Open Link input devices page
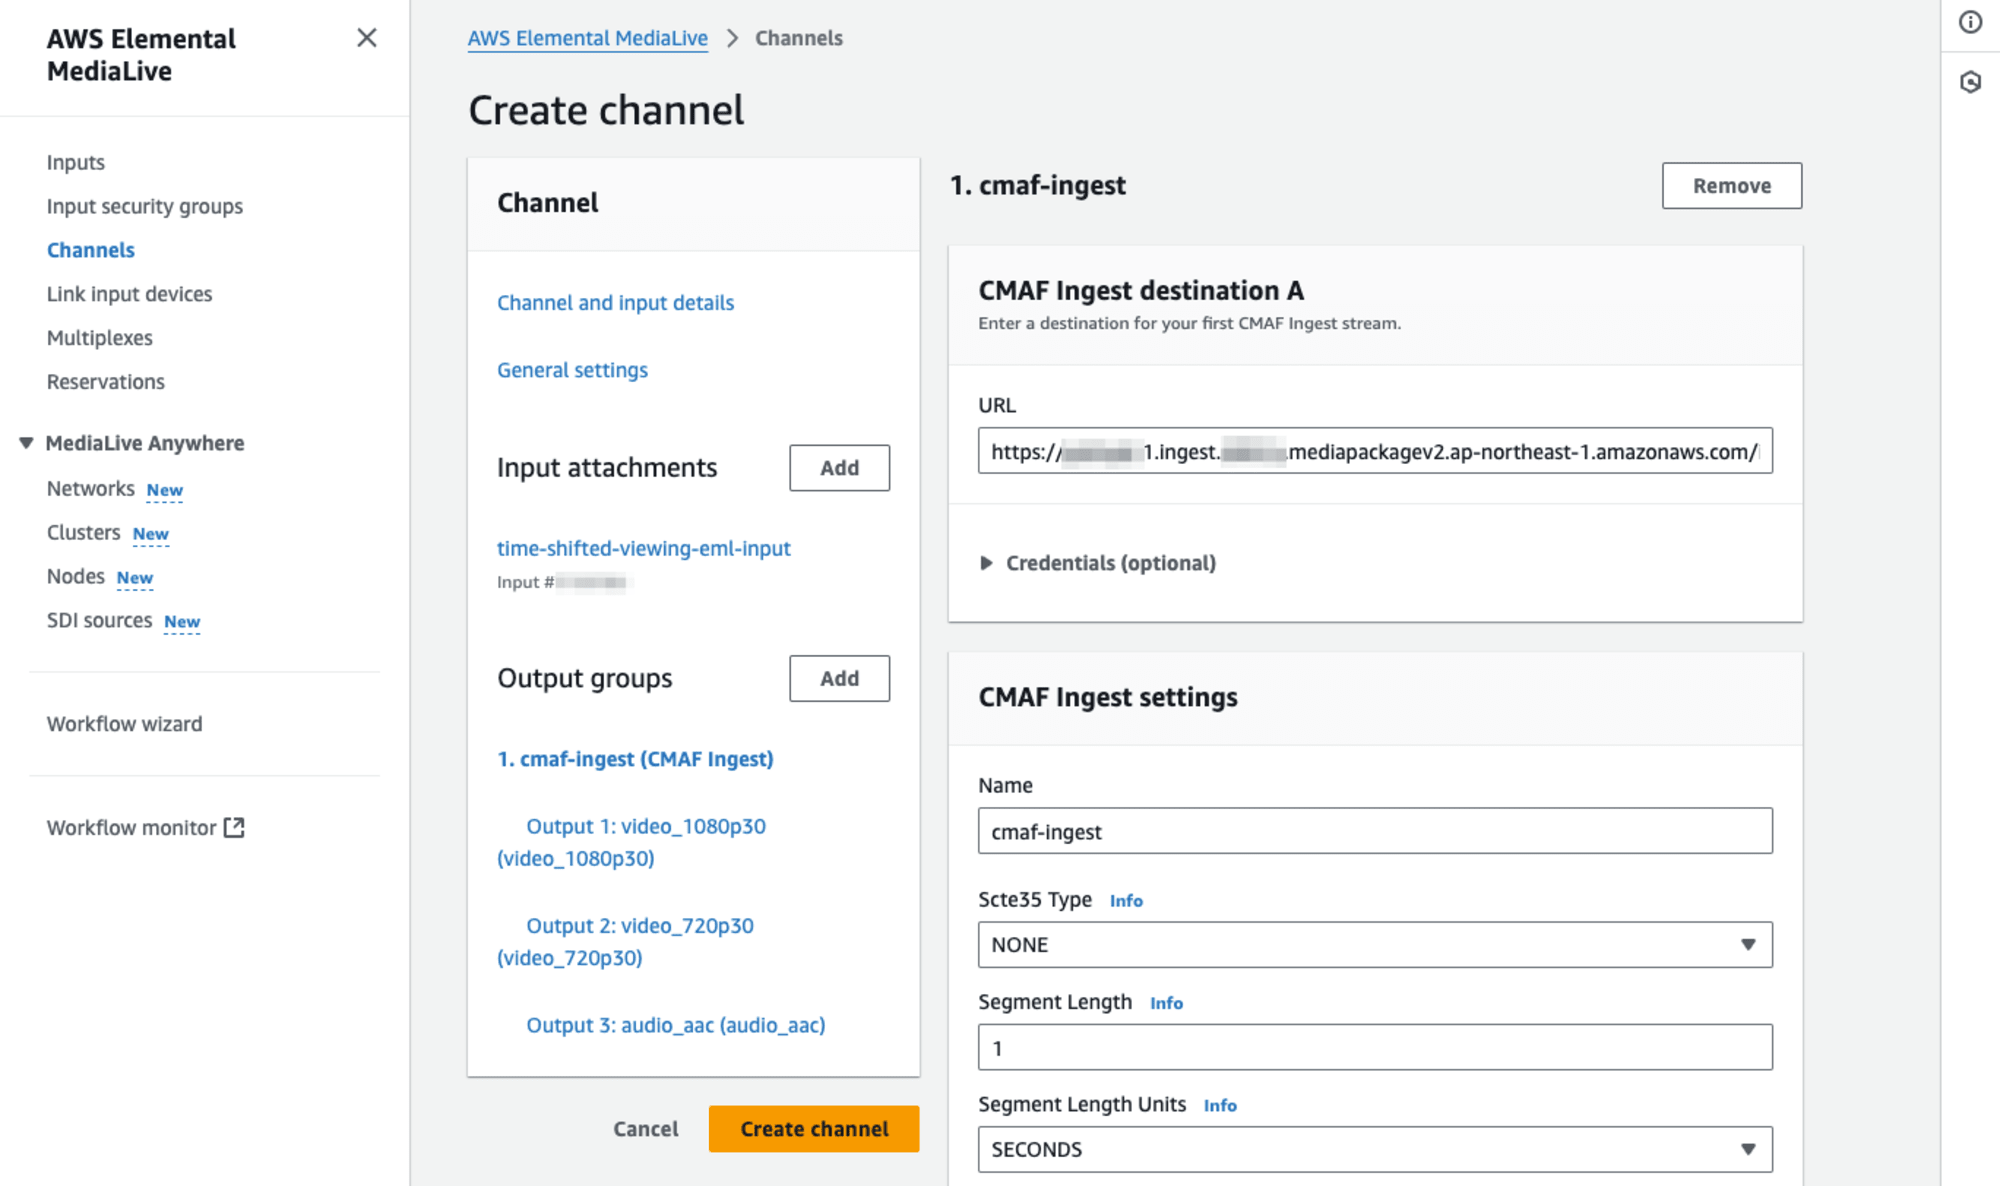 click(130, 294)
